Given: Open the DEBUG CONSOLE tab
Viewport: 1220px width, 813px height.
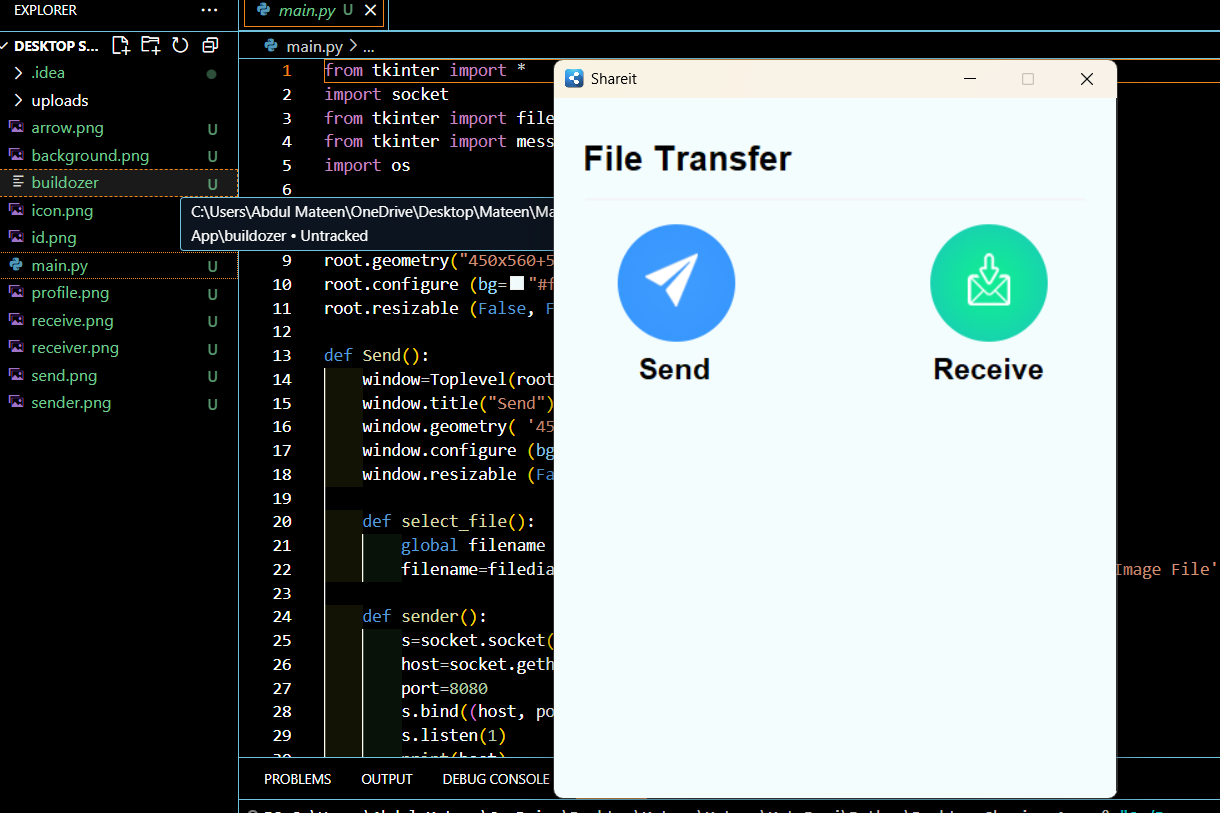Looking at the screenshot, I should click(495, 778).
